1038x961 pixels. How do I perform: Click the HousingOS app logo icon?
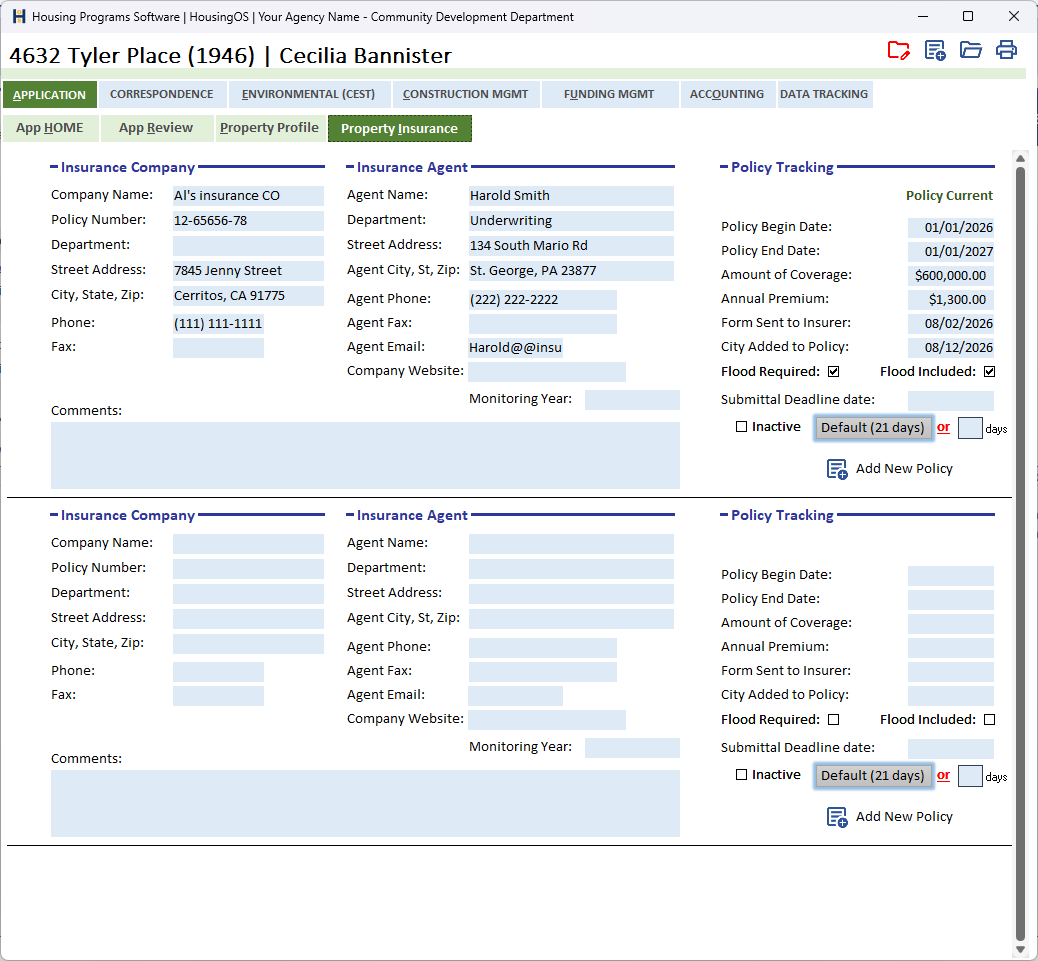click(x=19, y=17)
